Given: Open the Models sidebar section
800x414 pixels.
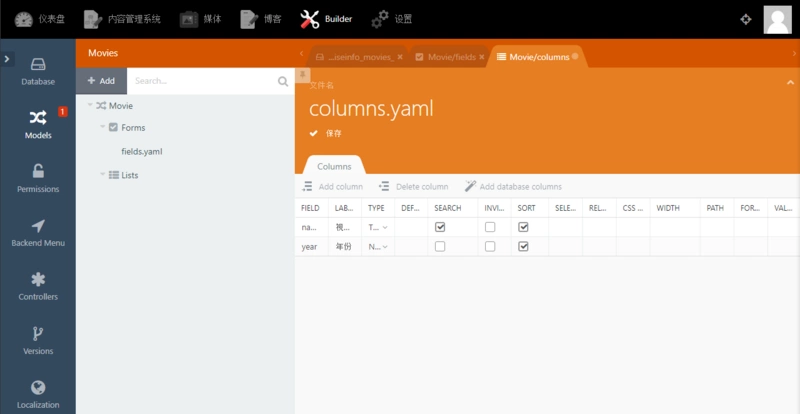Looking at the screenshot, I should tap(38, 125).
